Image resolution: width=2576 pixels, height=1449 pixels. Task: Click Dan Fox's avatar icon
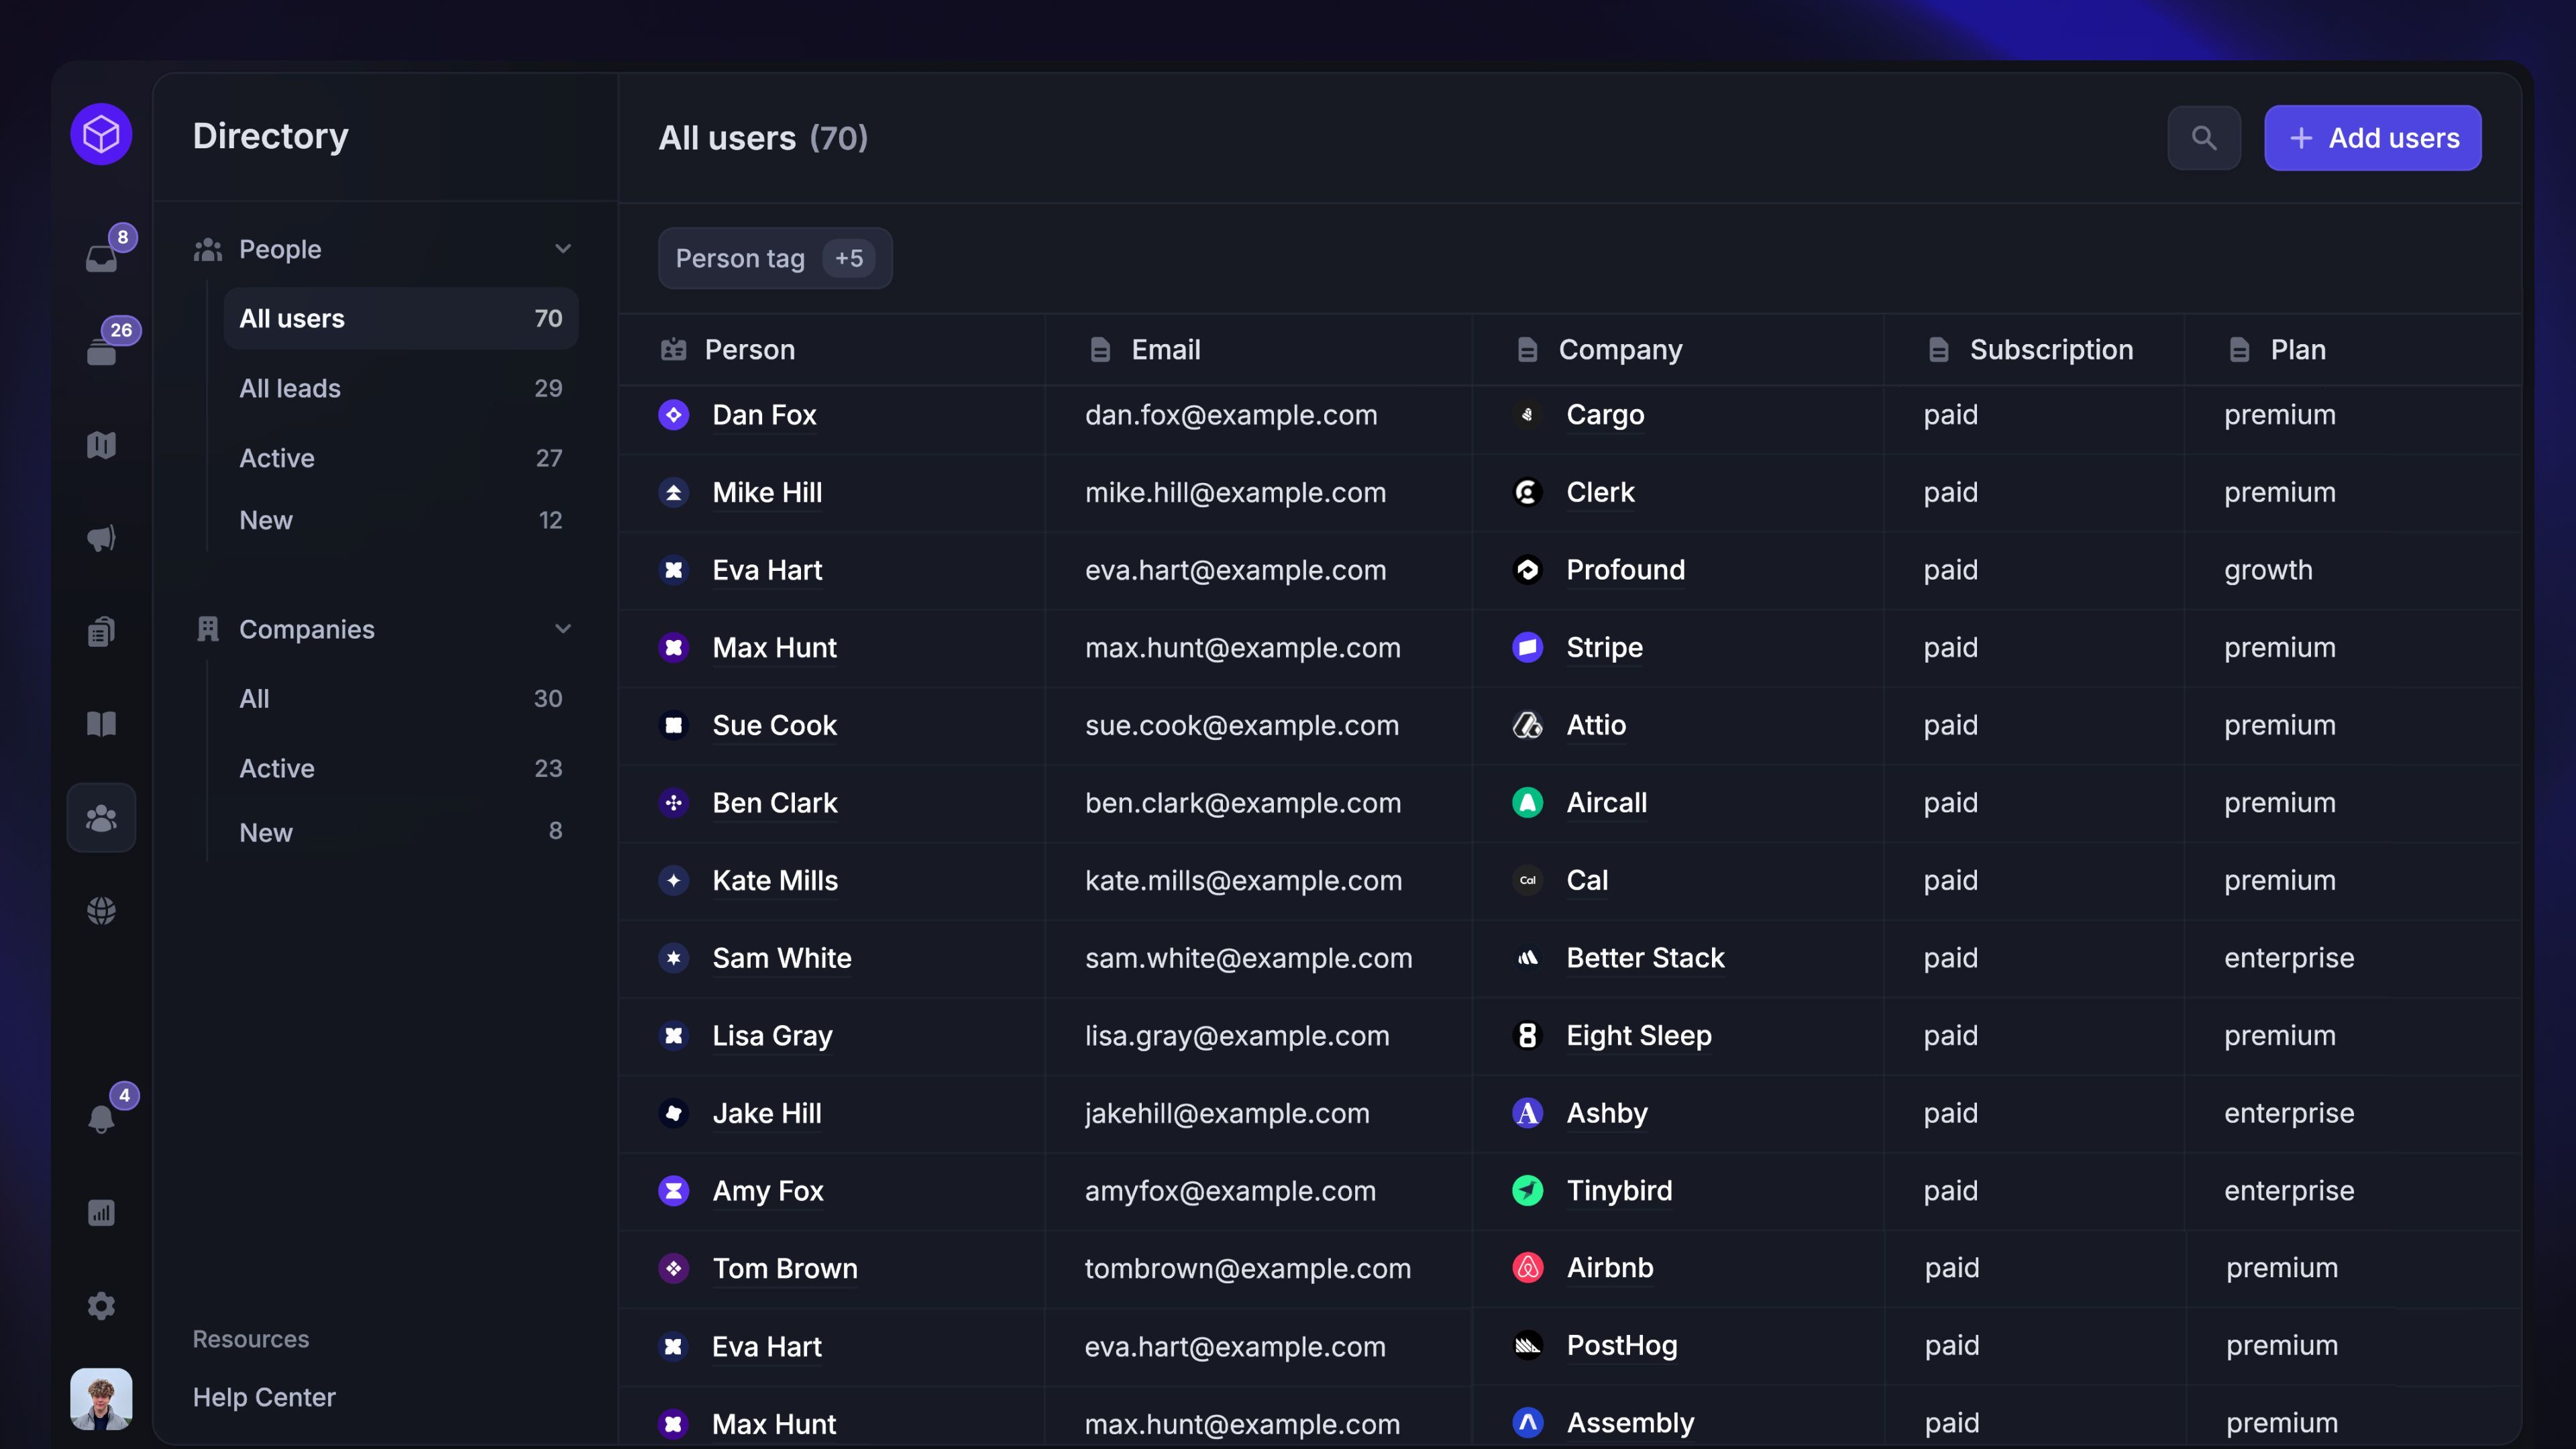pos(674,415)
